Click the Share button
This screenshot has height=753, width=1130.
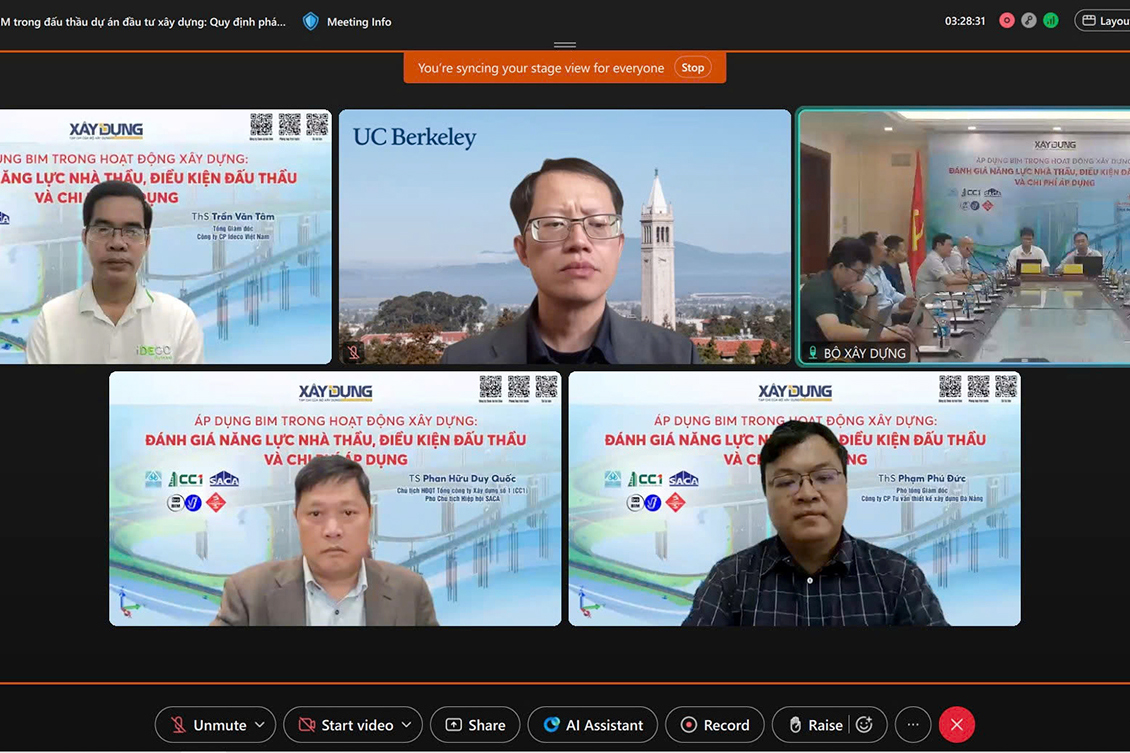[x=475, y=725]
